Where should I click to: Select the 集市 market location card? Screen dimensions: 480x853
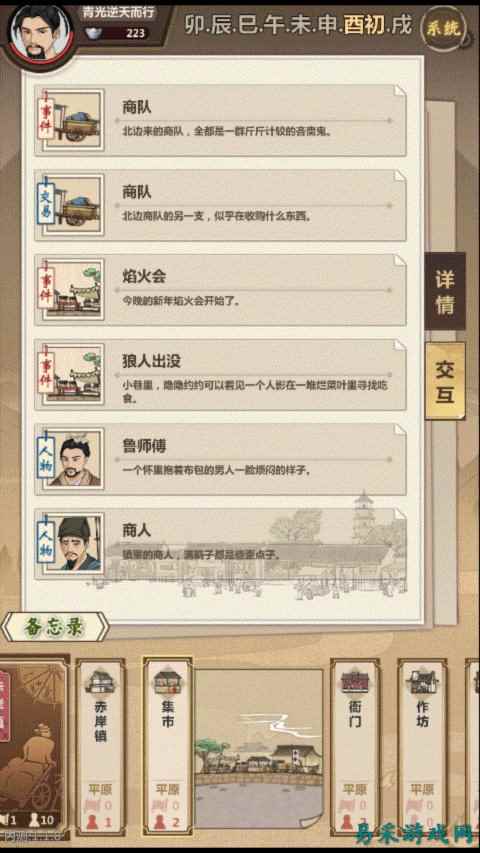tap(167, 746)
